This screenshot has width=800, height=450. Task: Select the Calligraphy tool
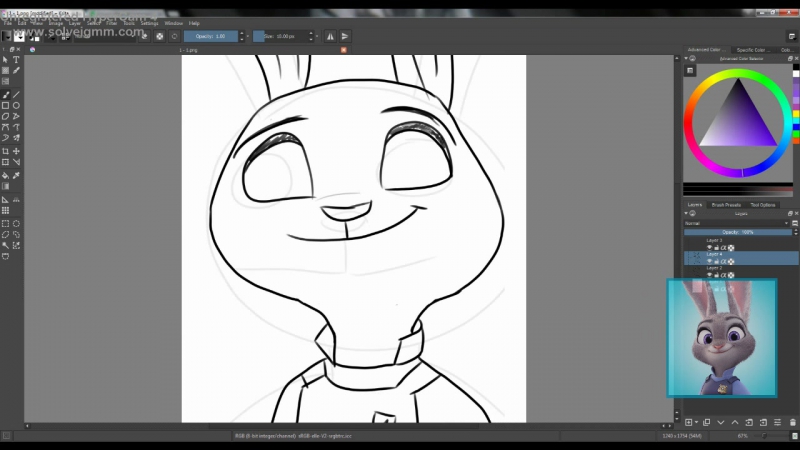pyautogui.click(x=16, y=70)
